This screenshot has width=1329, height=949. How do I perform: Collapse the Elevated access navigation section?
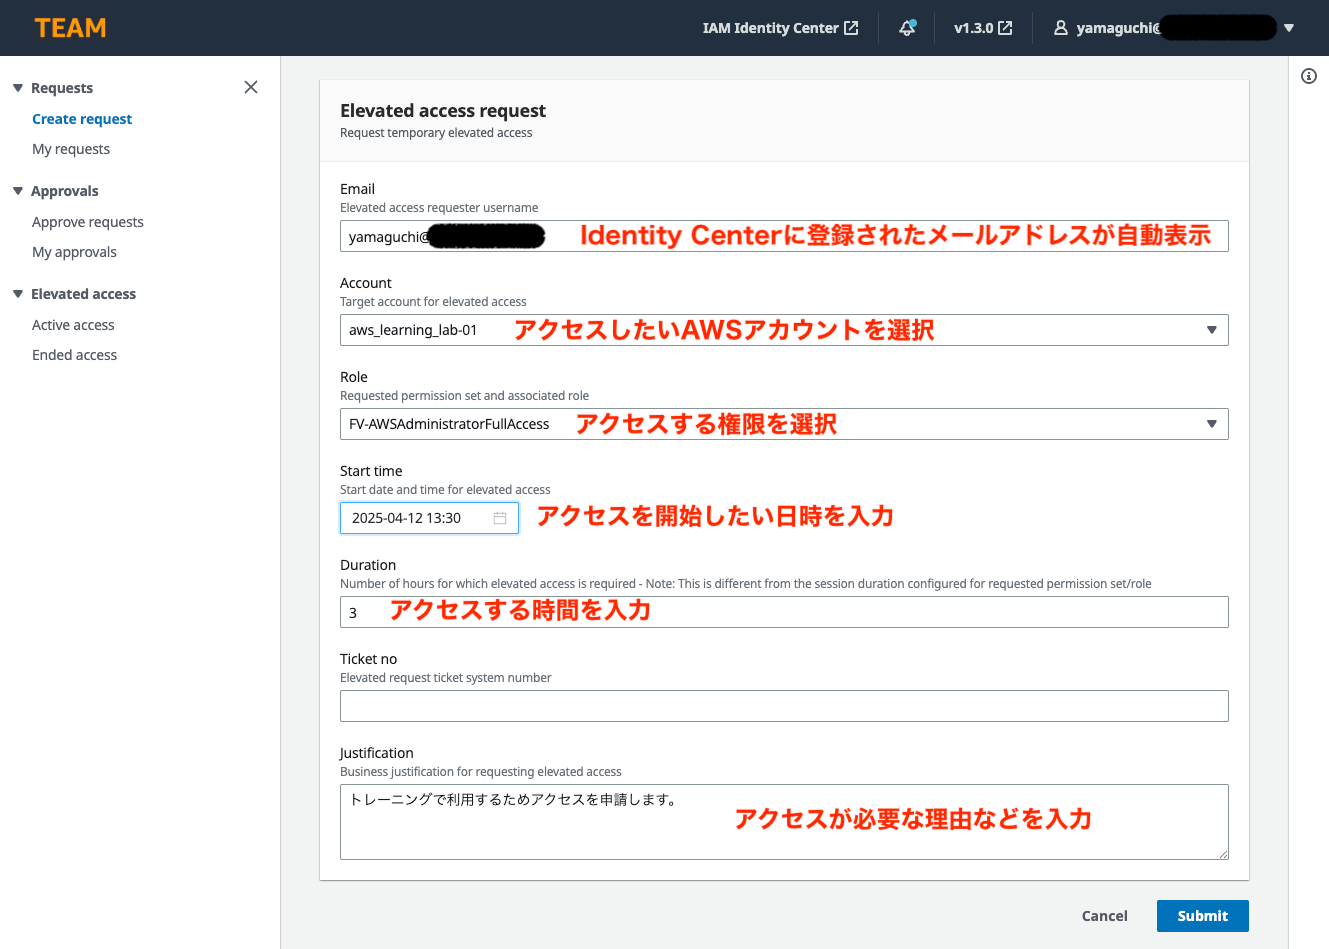tap(18, 294)
